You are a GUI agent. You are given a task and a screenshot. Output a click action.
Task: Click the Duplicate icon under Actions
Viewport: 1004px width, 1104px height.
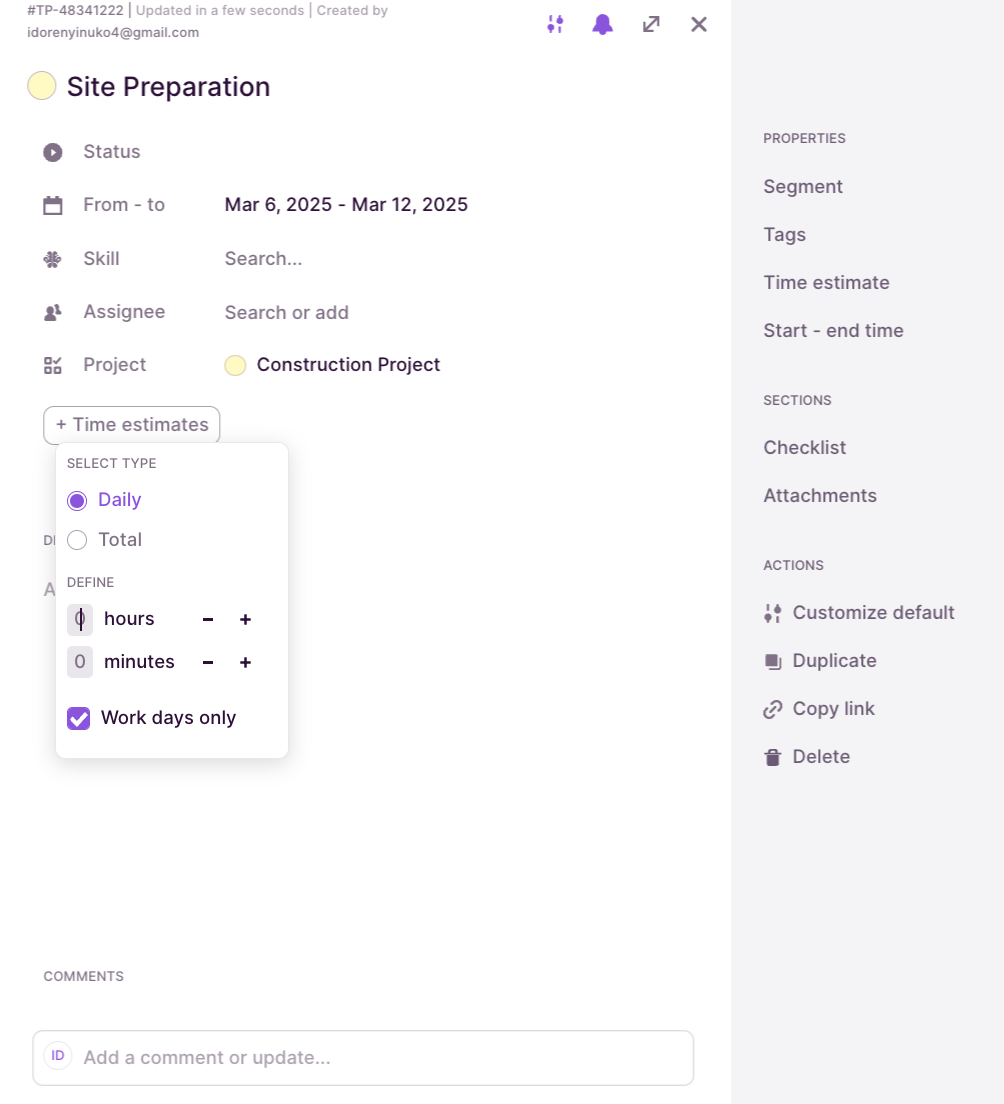(x=772, y=660)
